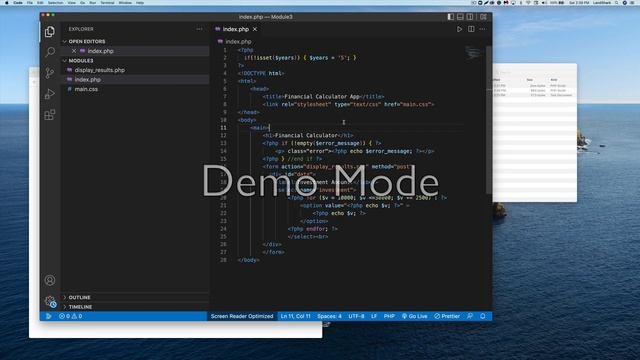The height and width of the screenshot is (360, 640).
Task: Start Go Live server
Action: coord(415,316)
